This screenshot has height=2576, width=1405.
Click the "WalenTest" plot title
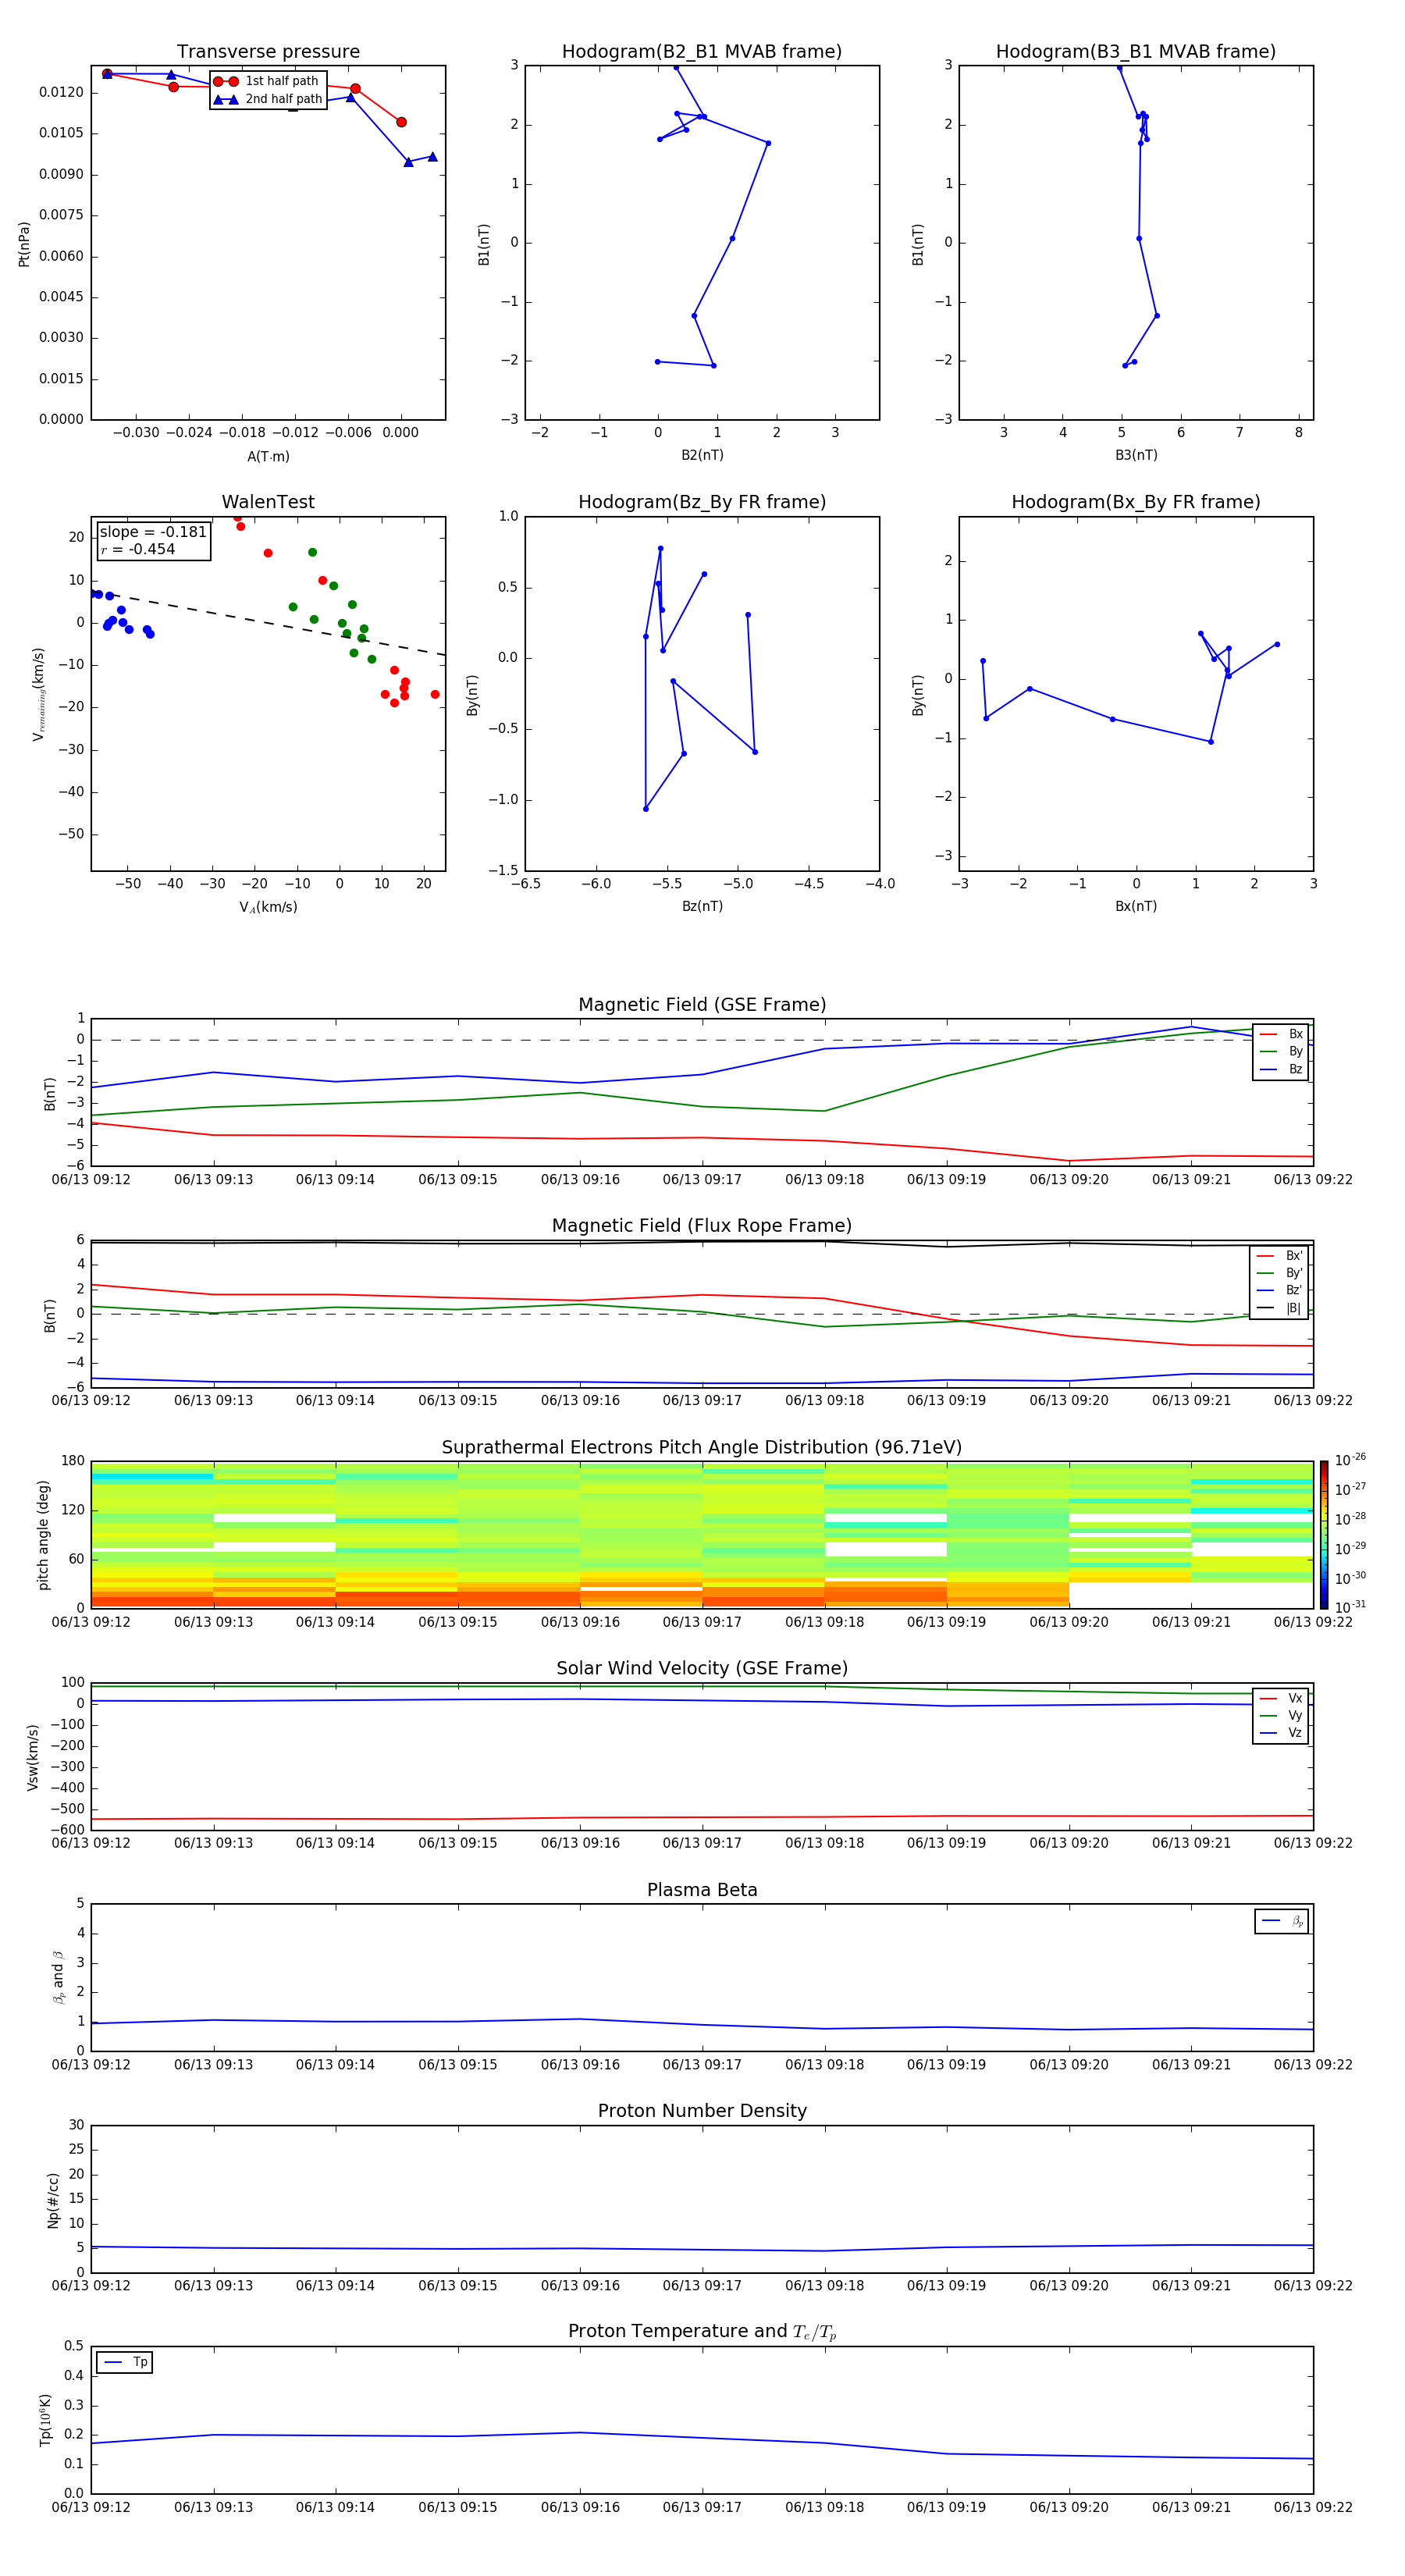pyautogui.click(x=268, y=502)
